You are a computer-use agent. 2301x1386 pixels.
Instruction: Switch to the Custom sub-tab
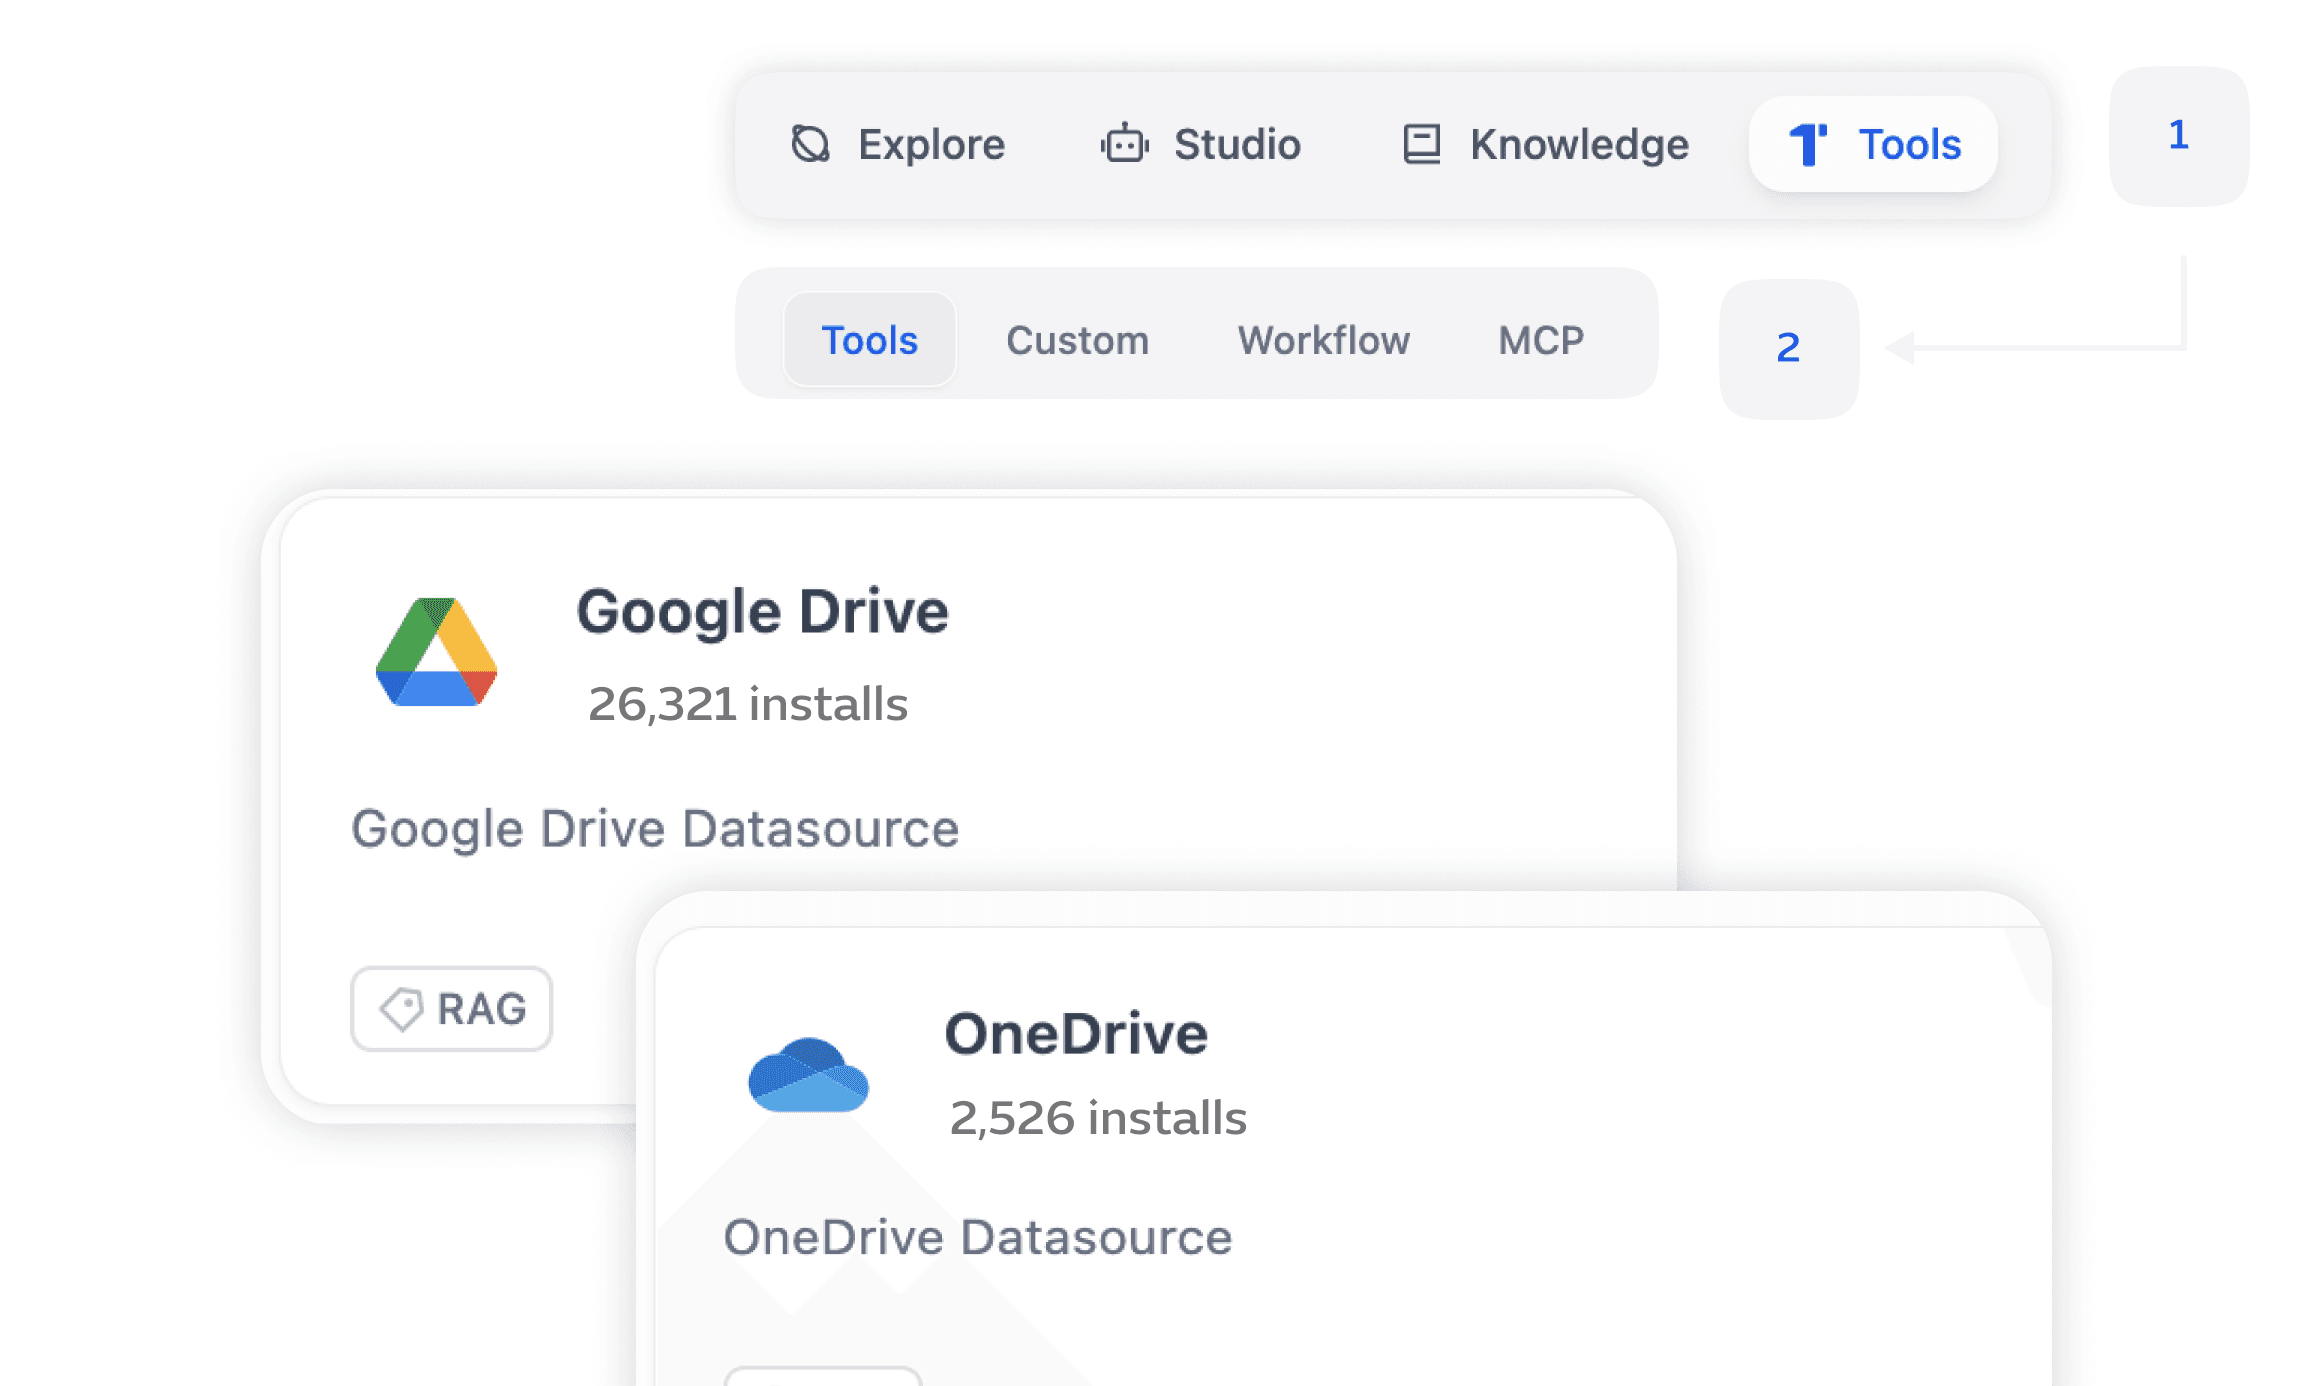pos(1077,340)
